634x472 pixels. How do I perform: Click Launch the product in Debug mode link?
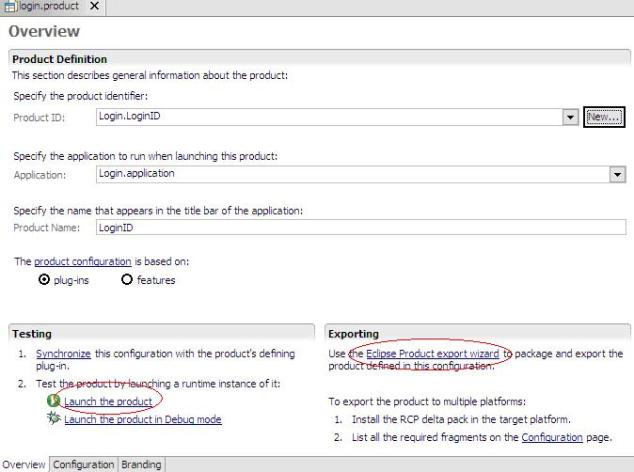143,419
